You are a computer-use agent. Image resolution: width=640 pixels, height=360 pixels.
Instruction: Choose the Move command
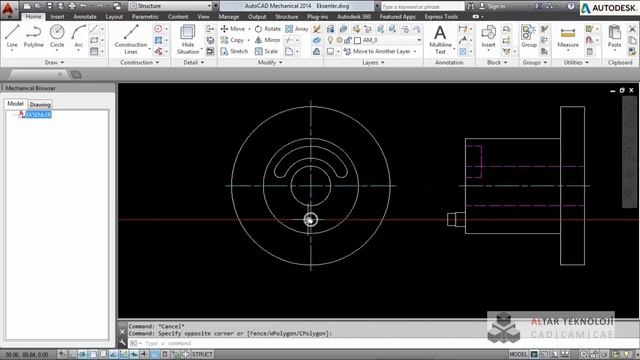click(x=233, y=29)
